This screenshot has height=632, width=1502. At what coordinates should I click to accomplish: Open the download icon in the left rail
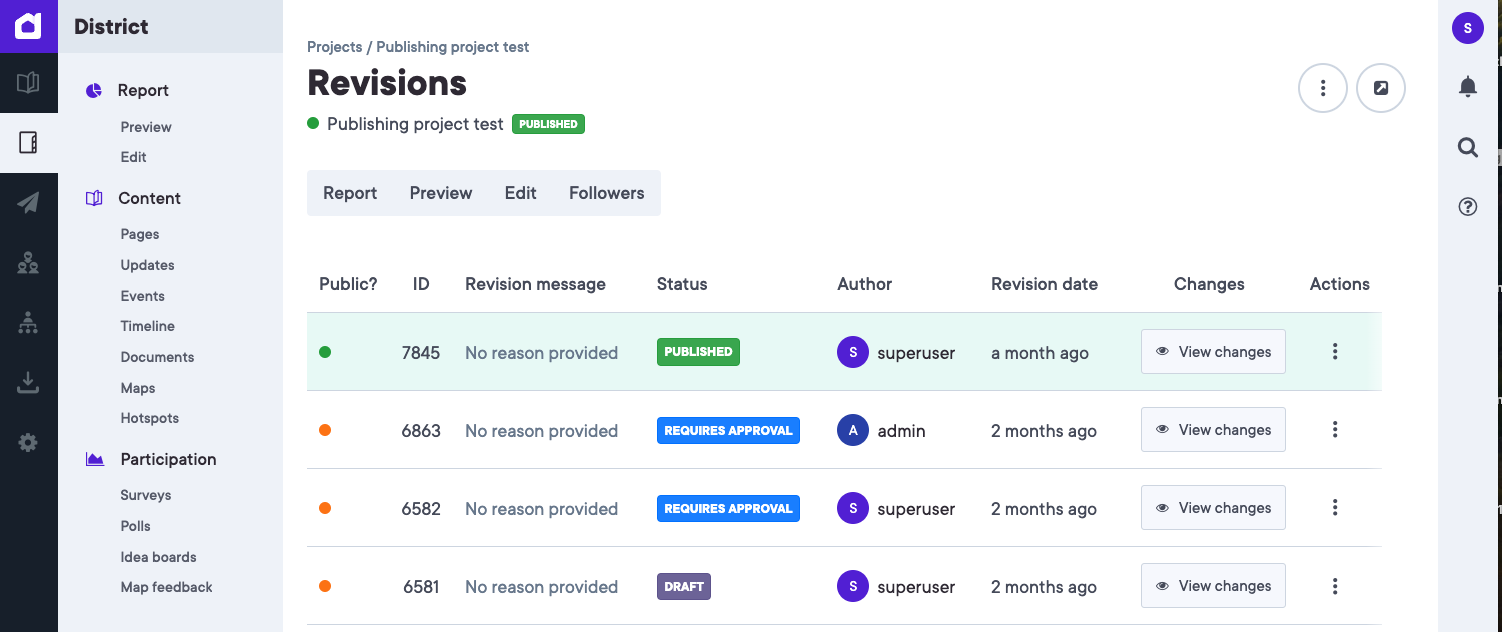pos(28,382)
